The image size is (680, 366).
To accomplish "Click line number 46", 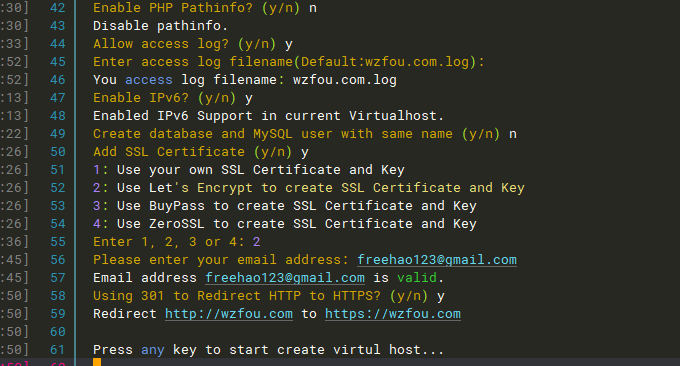I will coord(58,80).
